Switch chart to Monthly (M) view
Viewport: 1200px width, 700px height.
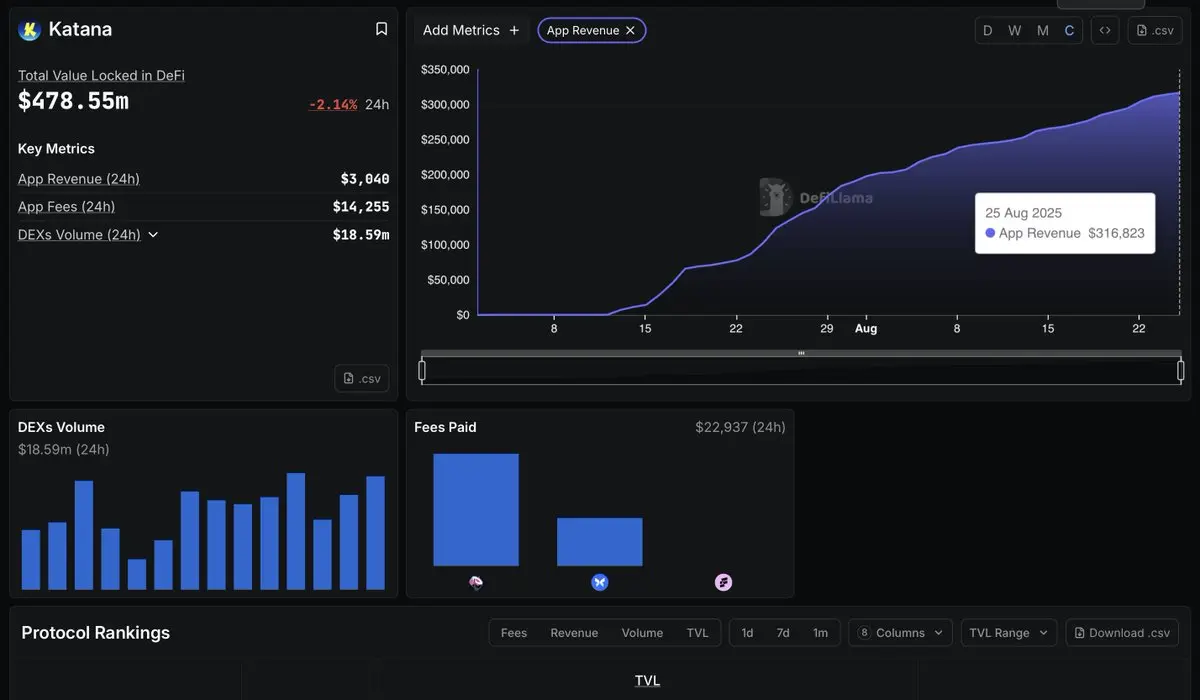1043,30
